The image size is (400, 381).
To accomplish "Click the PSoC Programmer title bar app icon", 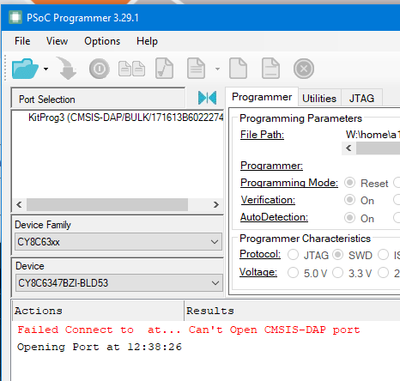I will pos(15,18).
